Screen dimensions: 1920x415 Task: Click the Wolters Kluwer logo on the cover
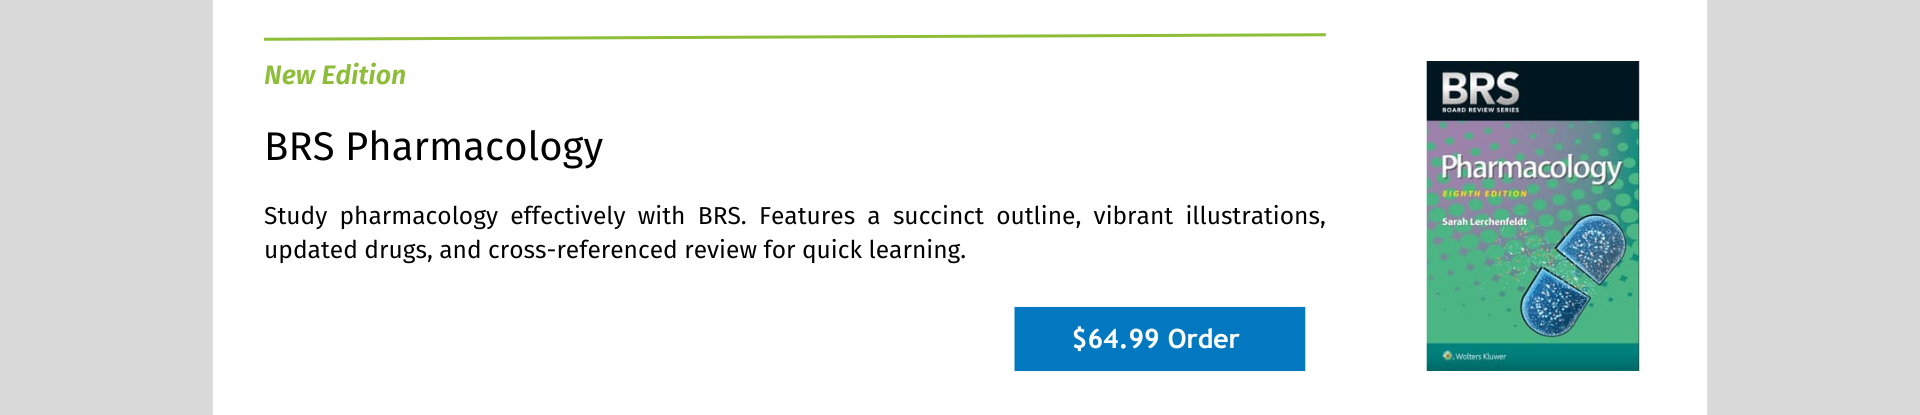pyautogui.click(x=1474, y=356)
